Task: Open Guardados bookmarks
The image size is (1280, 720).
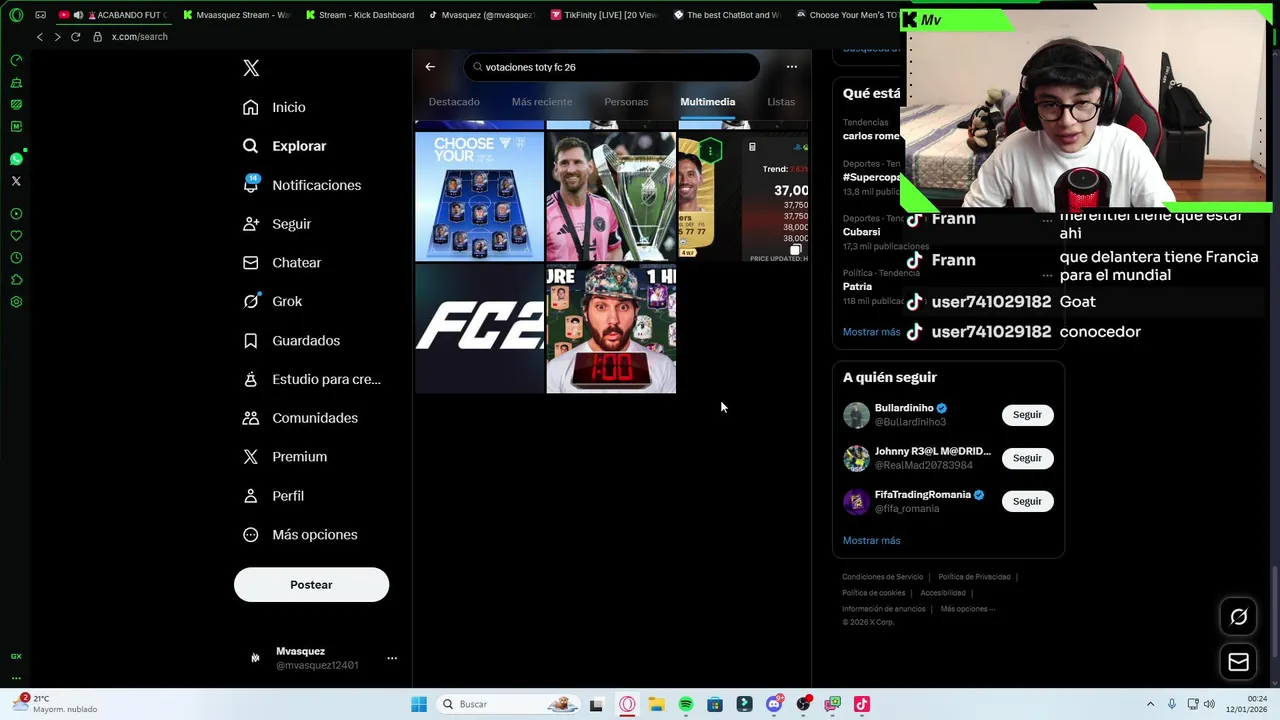Action: coord(291,341)
